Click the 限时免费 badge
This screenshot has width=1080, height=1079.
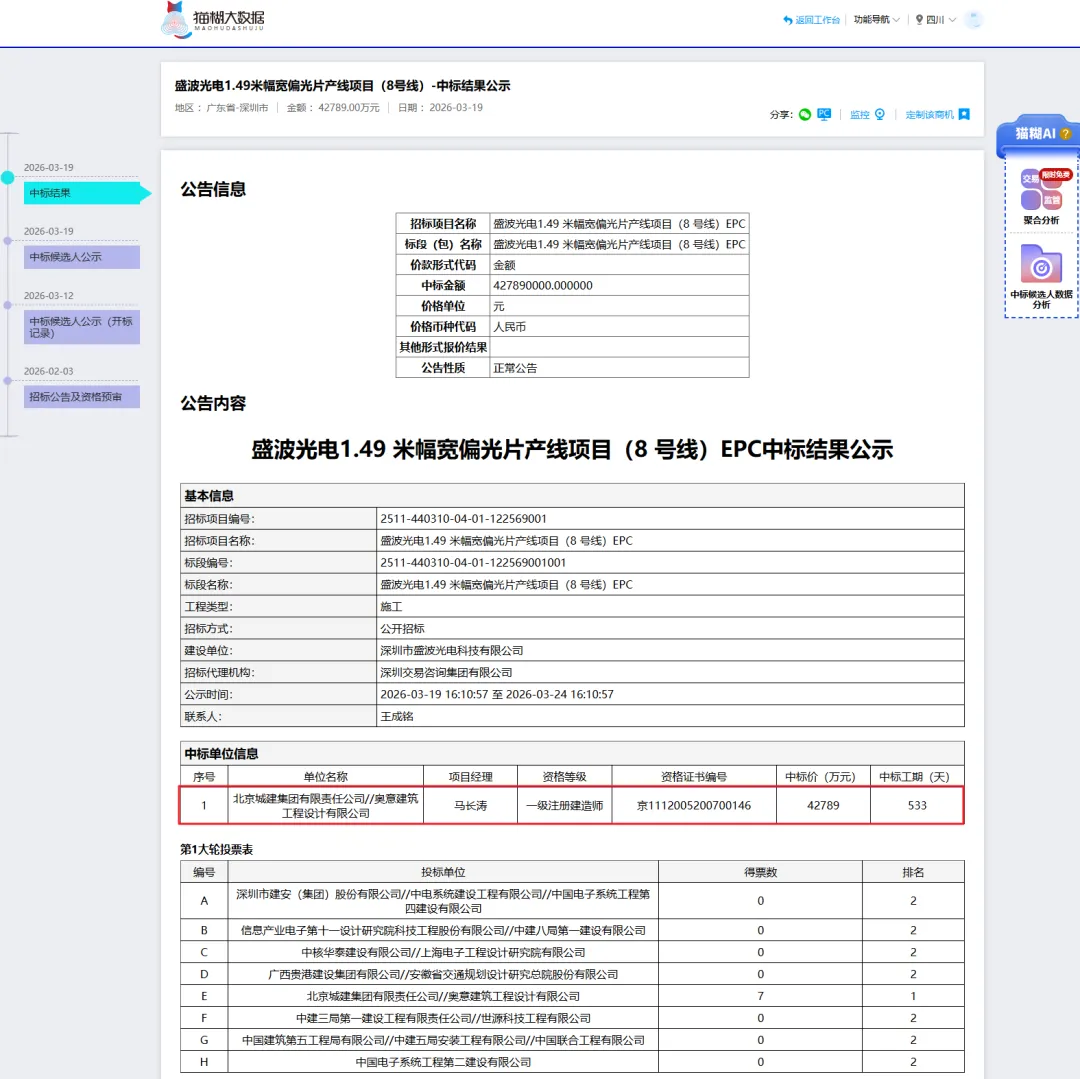click(x=1056, y=175)
